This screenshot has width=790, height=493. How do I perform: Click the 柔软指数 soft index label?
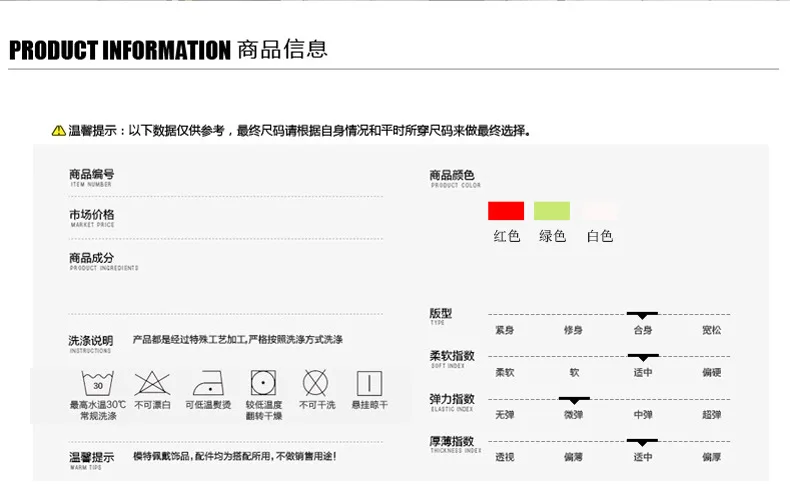coord(452,359)
